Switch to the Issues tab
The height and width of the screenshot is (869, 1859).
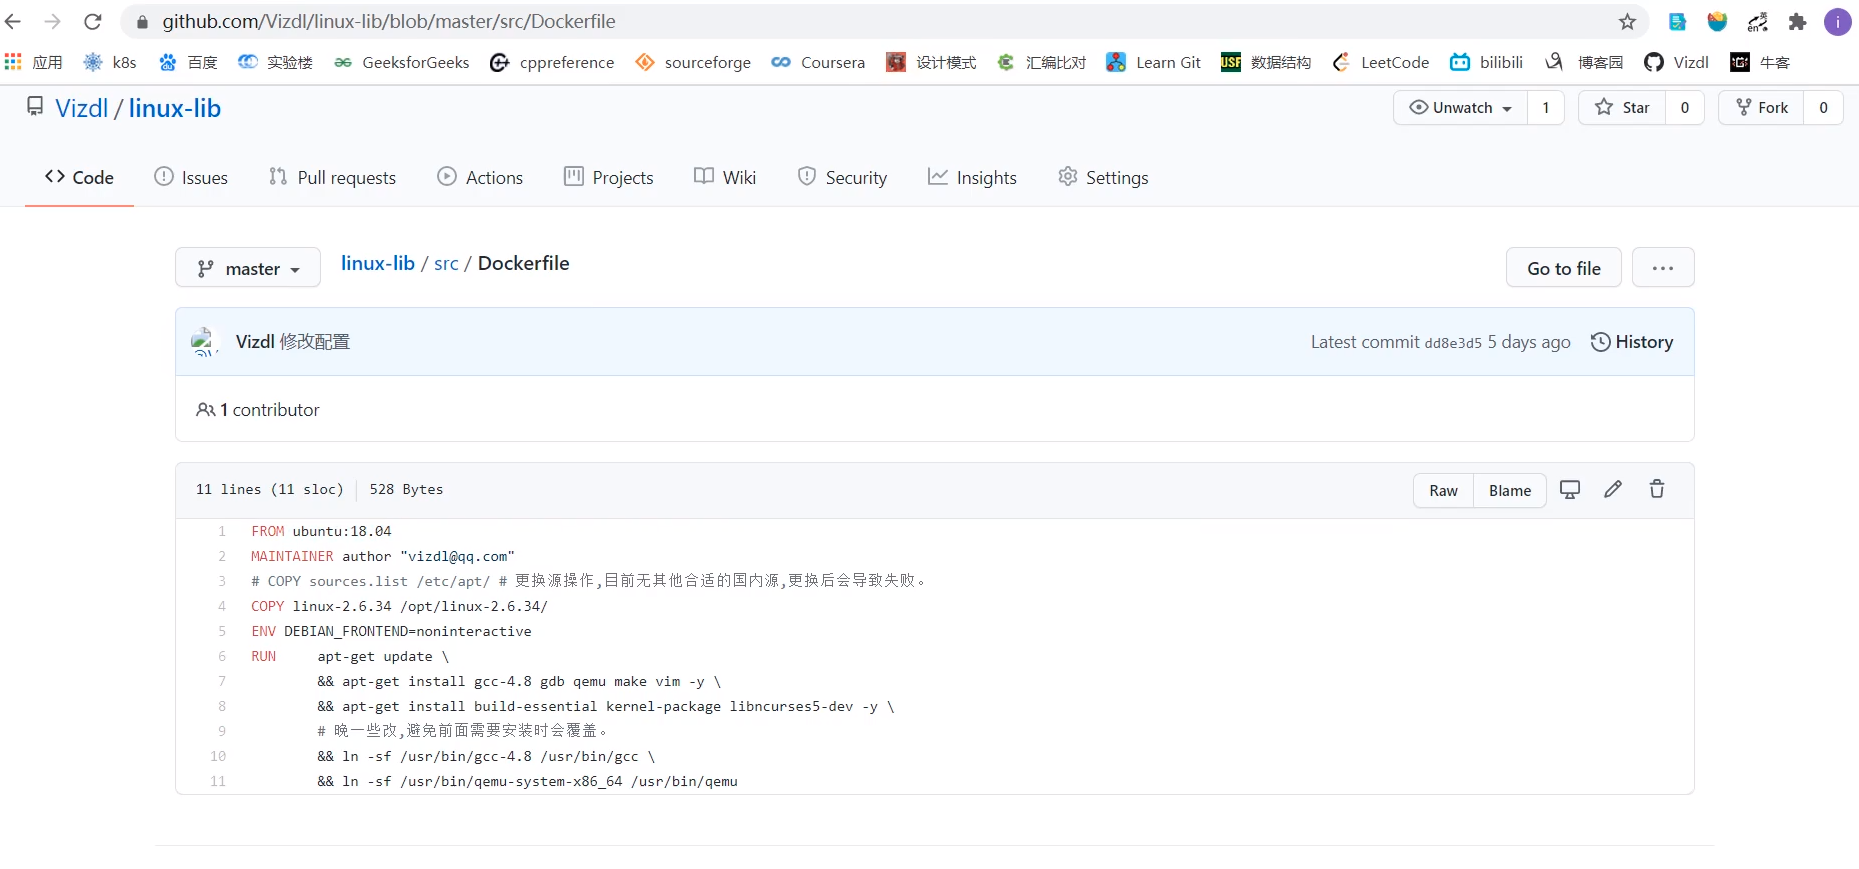click(191, 178)
